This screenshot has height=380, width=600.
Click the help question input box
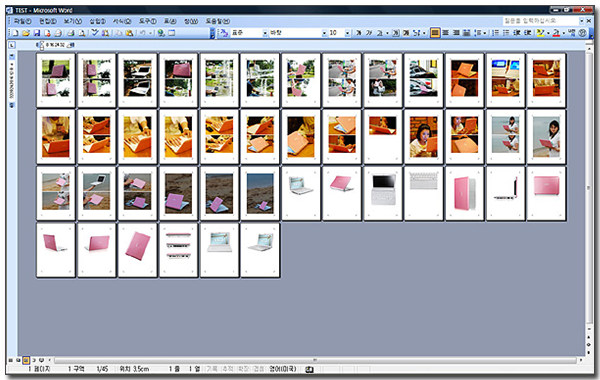click(x=541, y=21)
